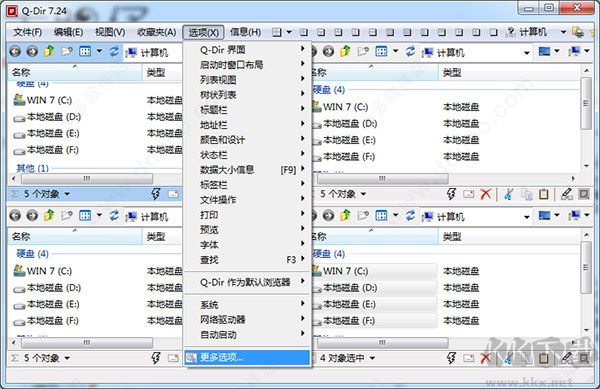
Task: Select WIN 7 (C:) in bottom-right pane
Action: 341,271
